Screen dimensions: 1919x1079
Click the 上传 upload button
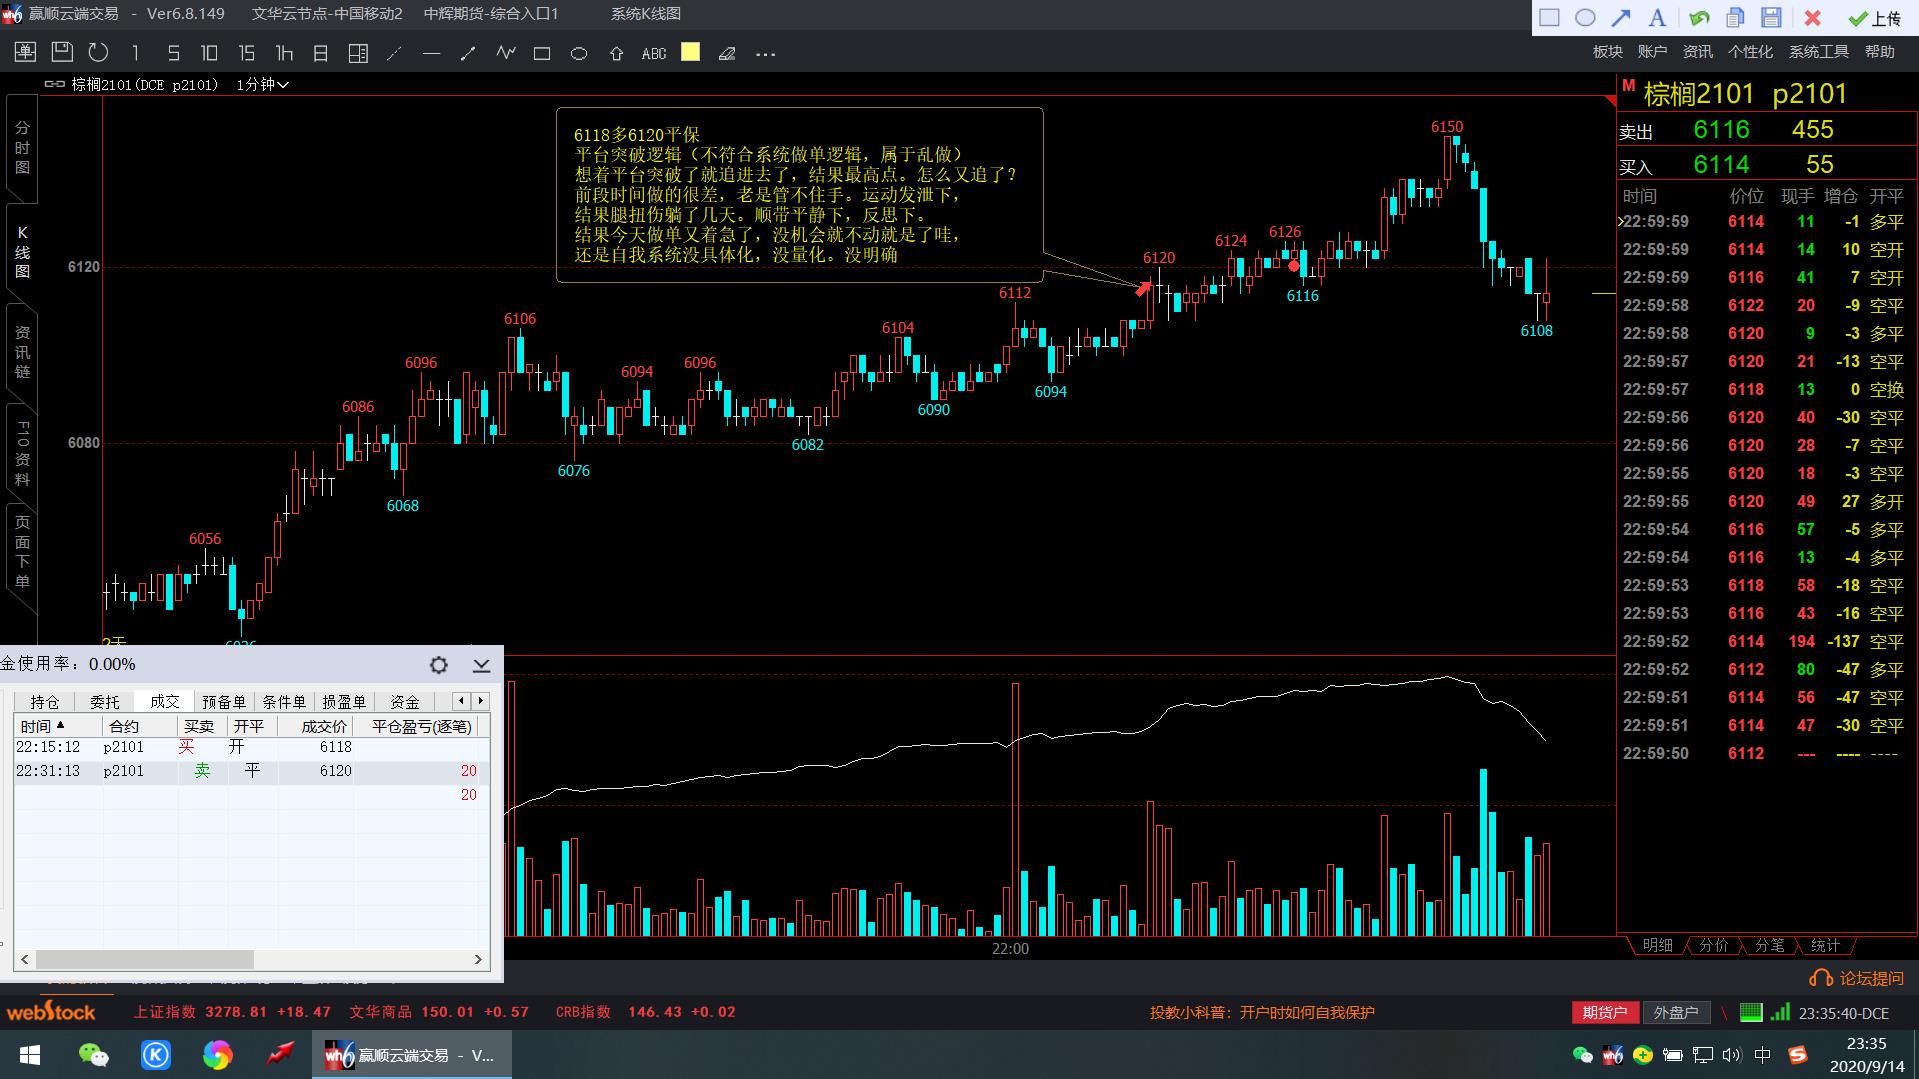click(x=1874, y=18)
